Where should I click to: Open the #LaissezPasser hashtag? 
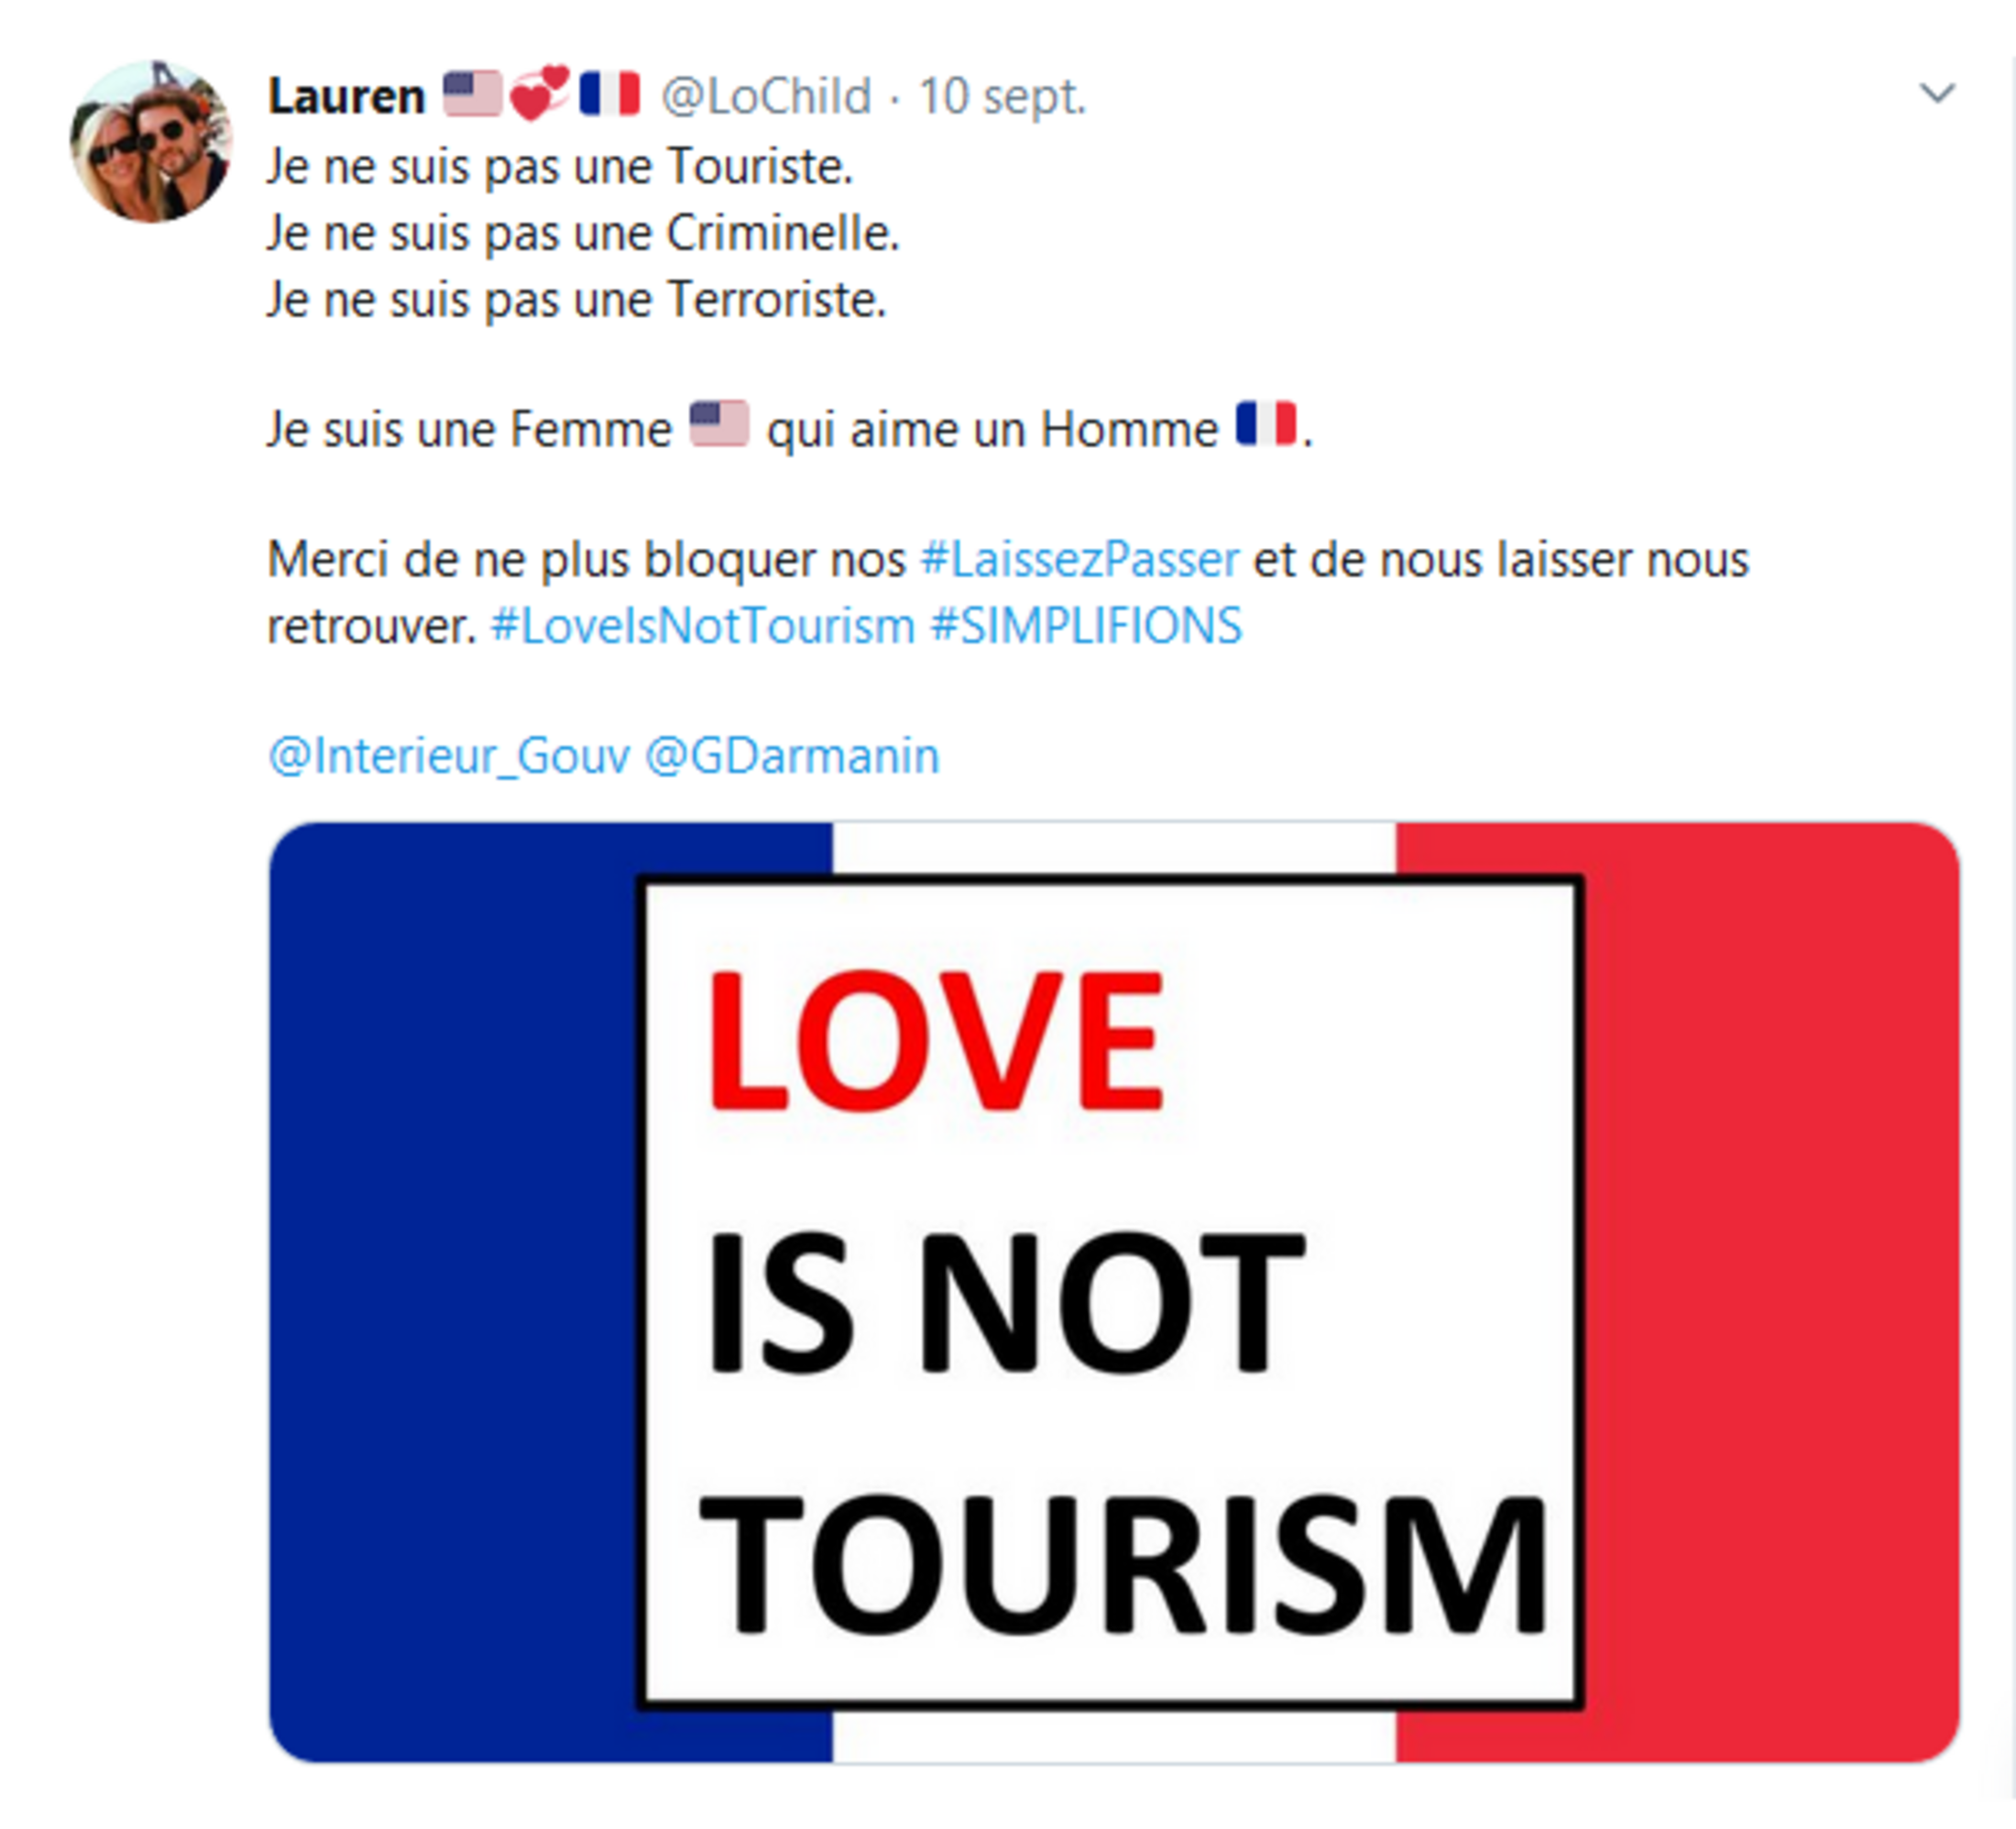(x=1080, y=559)
